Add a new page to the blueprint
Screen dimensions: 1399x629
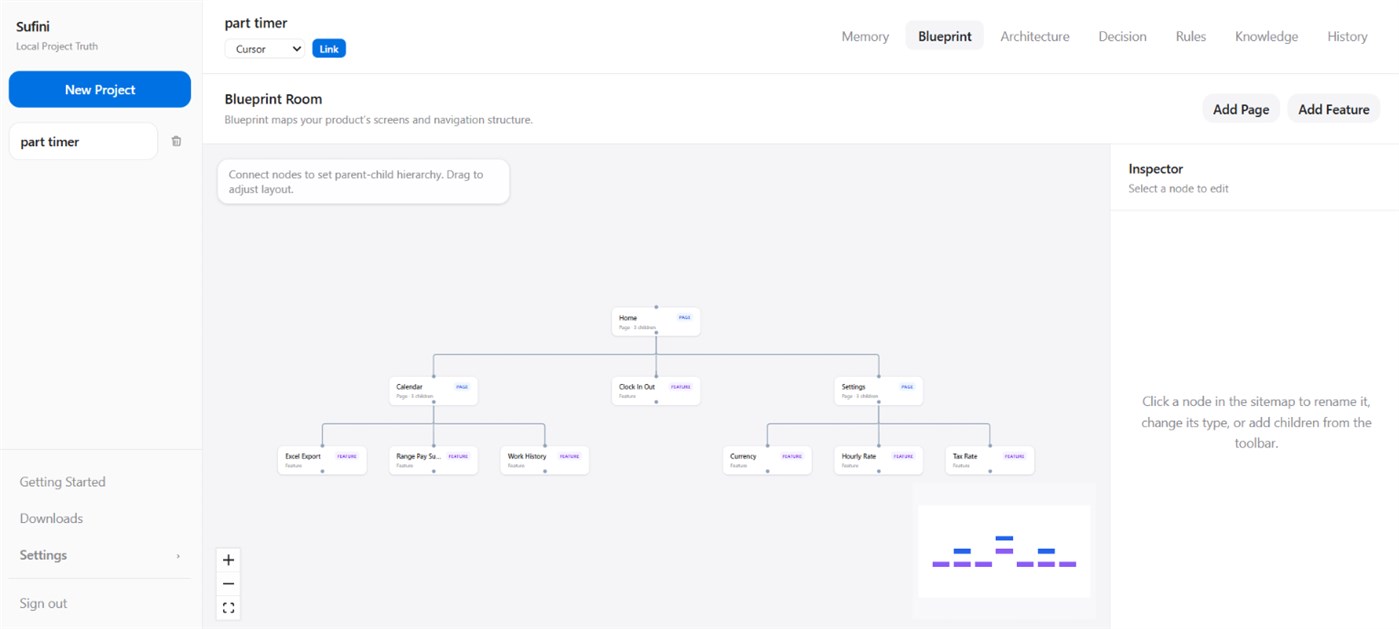click(x=1241, y=109)
